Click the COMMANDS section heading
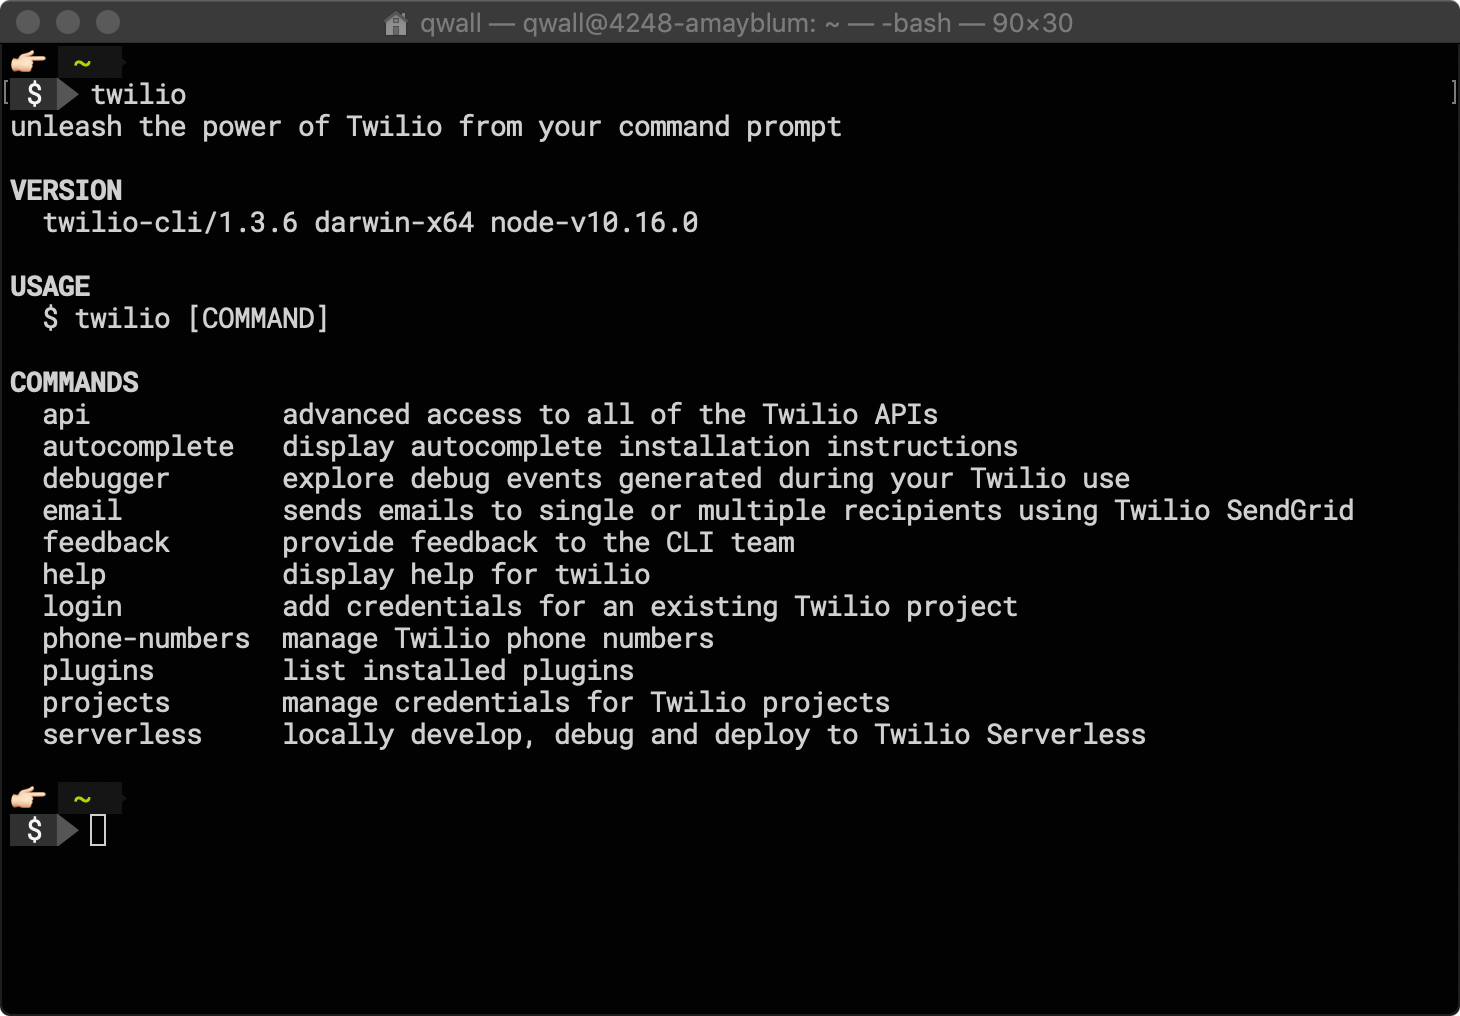 (x=74, y=383)
